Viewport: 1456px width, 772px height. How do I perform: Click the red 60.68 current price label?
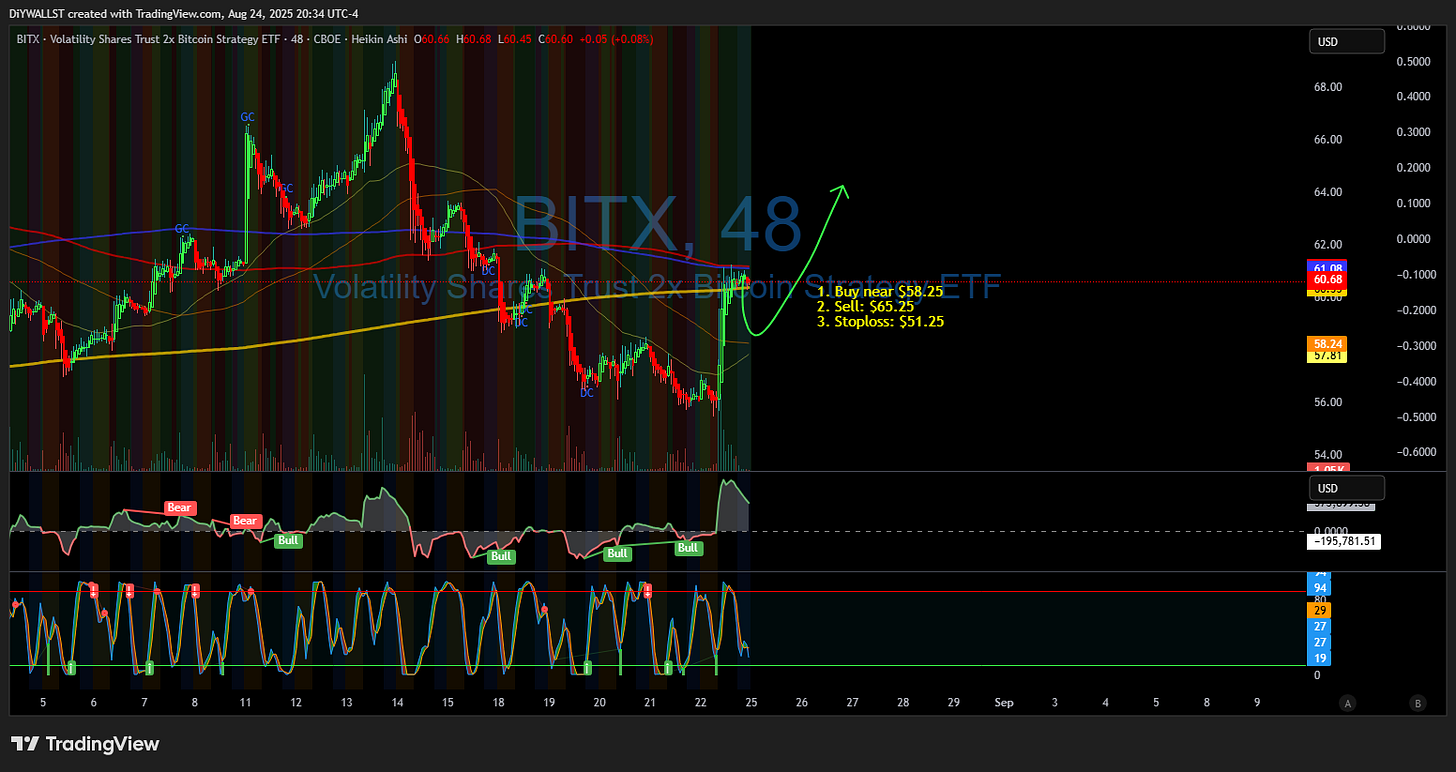[x=1327, y=280]
